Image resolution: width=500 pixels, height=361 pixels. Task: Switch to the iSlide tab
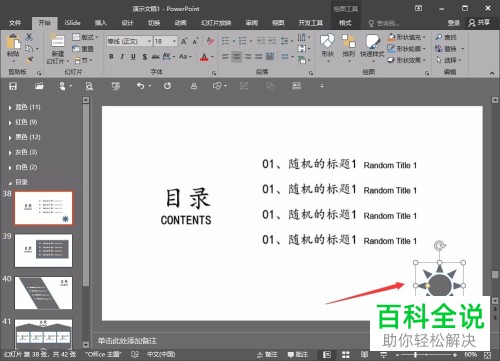click(x=72, y=23)
